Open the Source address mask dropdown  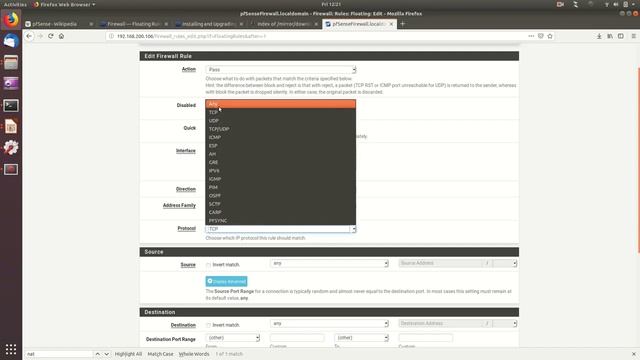tap(504, 263)
